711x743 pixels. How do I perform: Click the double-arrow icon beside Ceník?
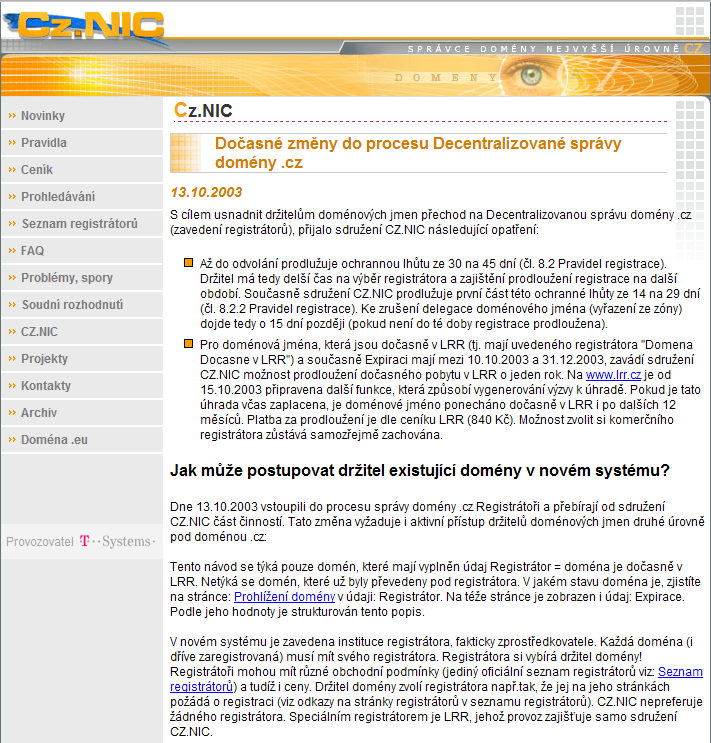(x=12, y=170)
